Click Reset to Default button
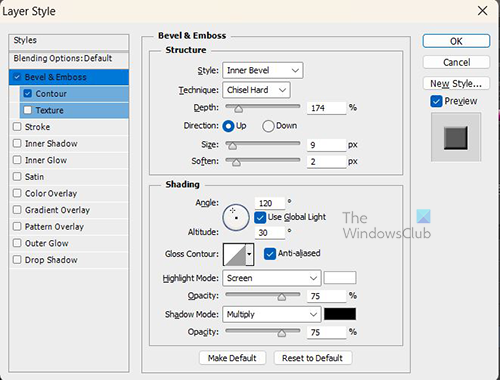The height and width of the screenshot is (380, 500). point(313,358)
